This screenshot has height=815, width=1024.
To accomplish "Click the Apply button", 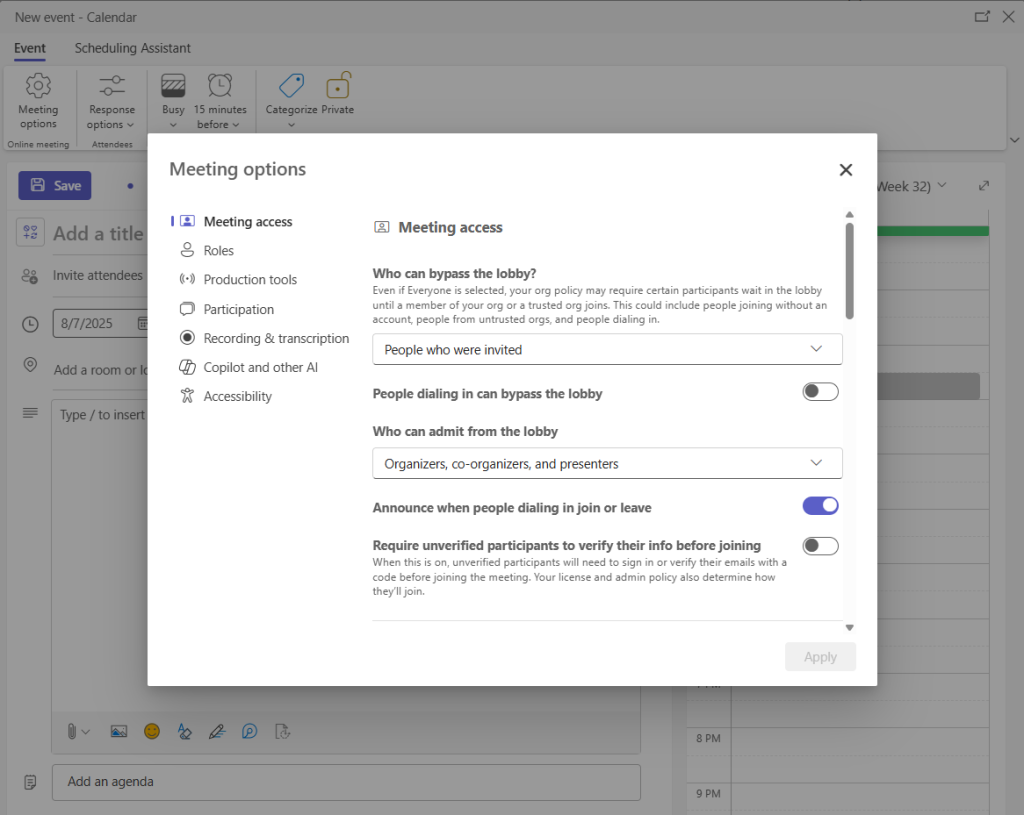I will [x=820, y=657].
